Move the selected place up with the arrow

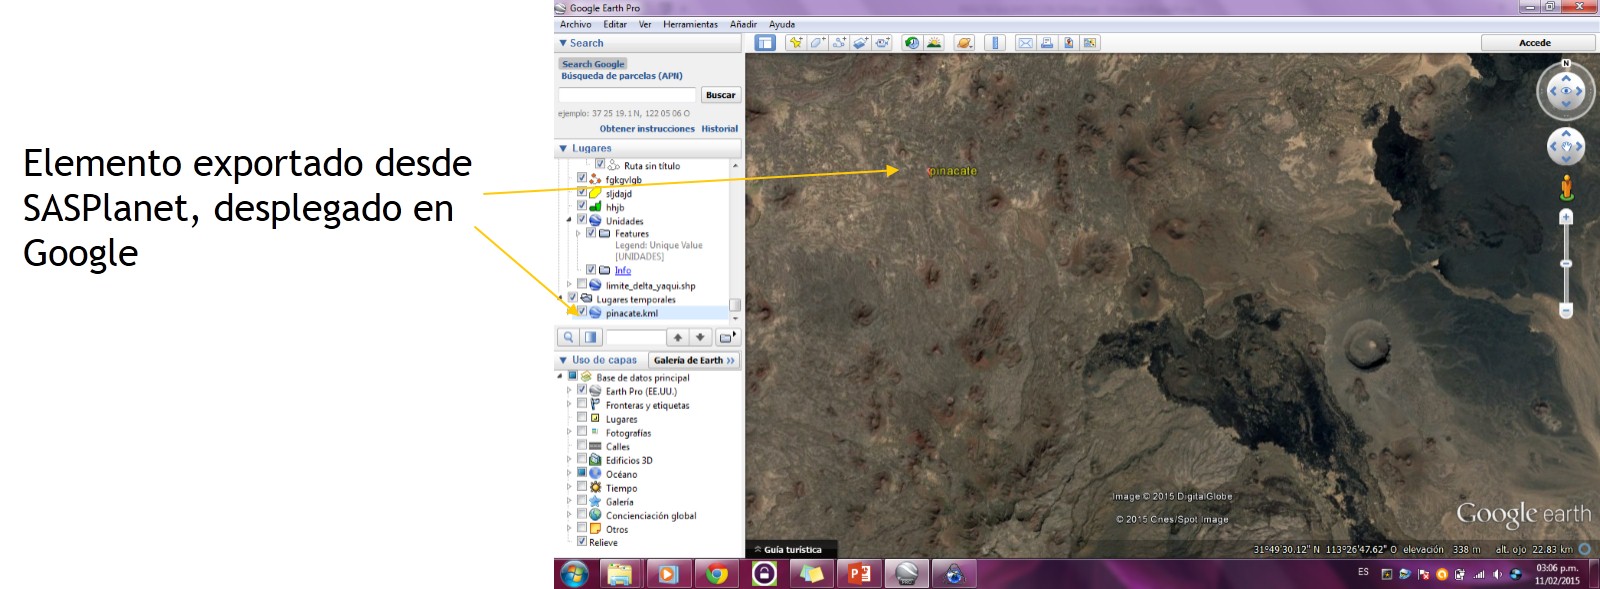point(678,338)
